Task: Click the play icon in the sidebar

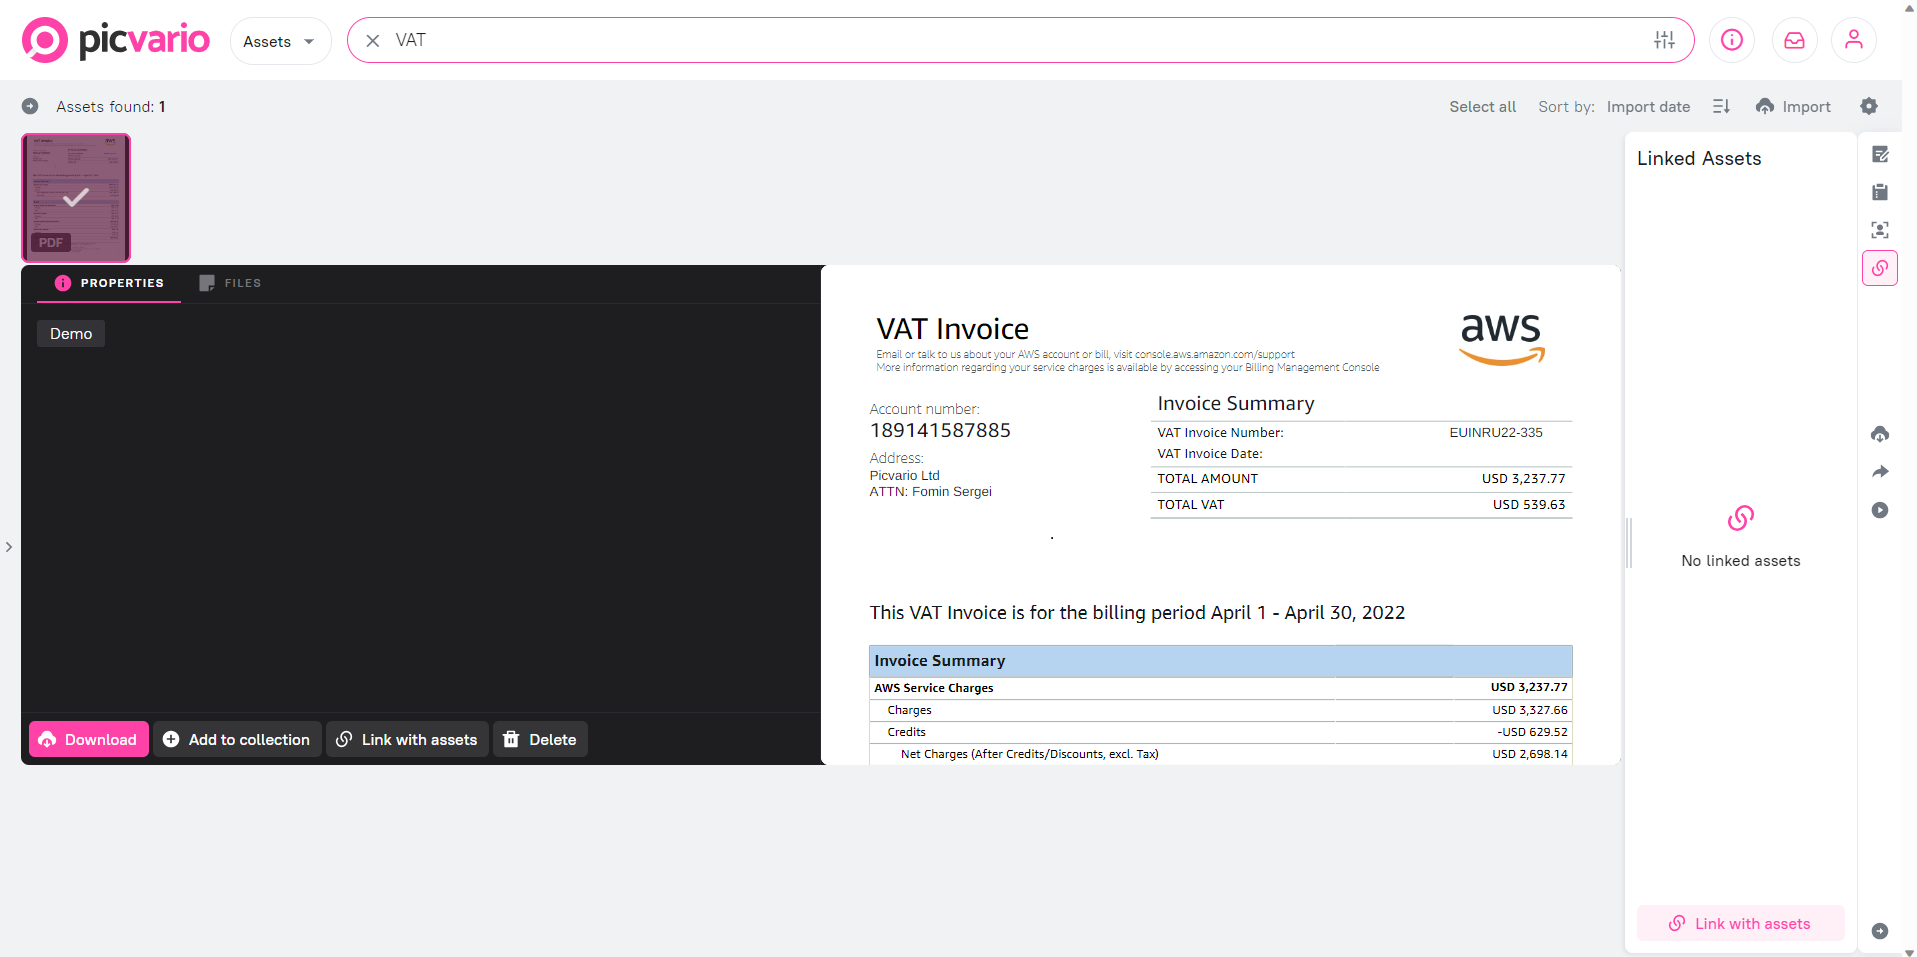Action: [x=1880, y=510]
